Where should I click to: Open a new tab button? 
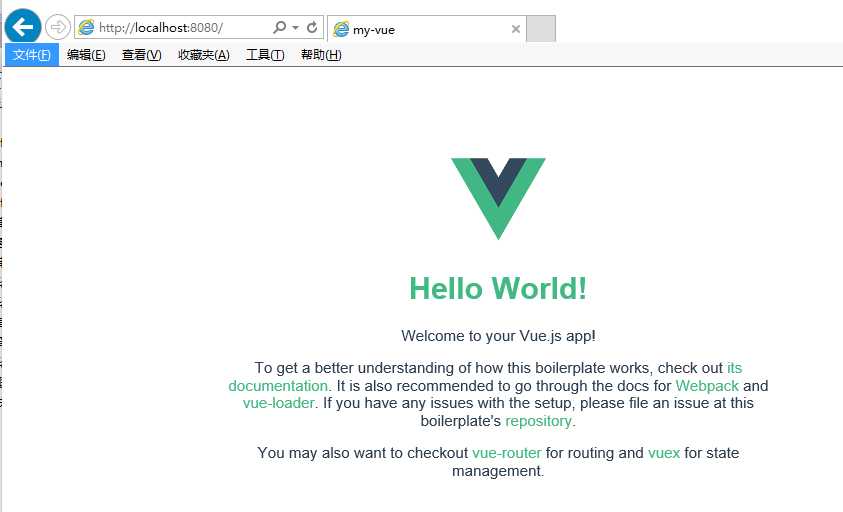541,29
